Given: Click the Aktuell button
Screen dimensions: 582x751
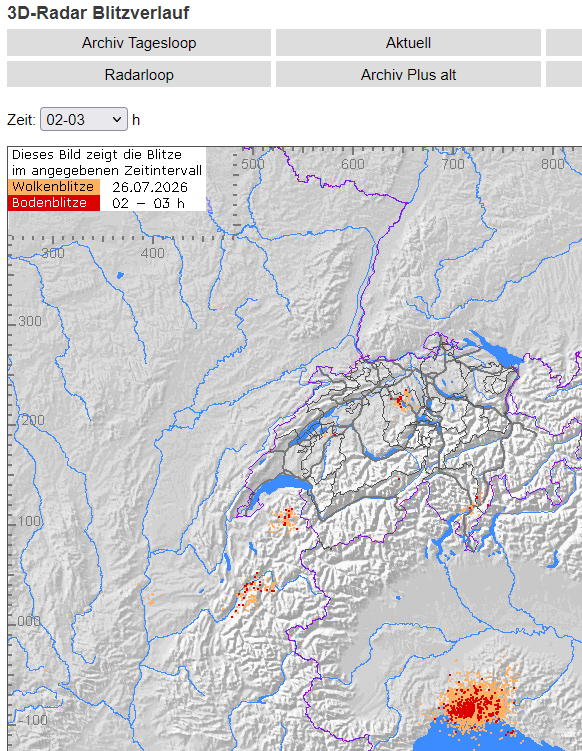Looking at the screenshot, I should point(408,43).
